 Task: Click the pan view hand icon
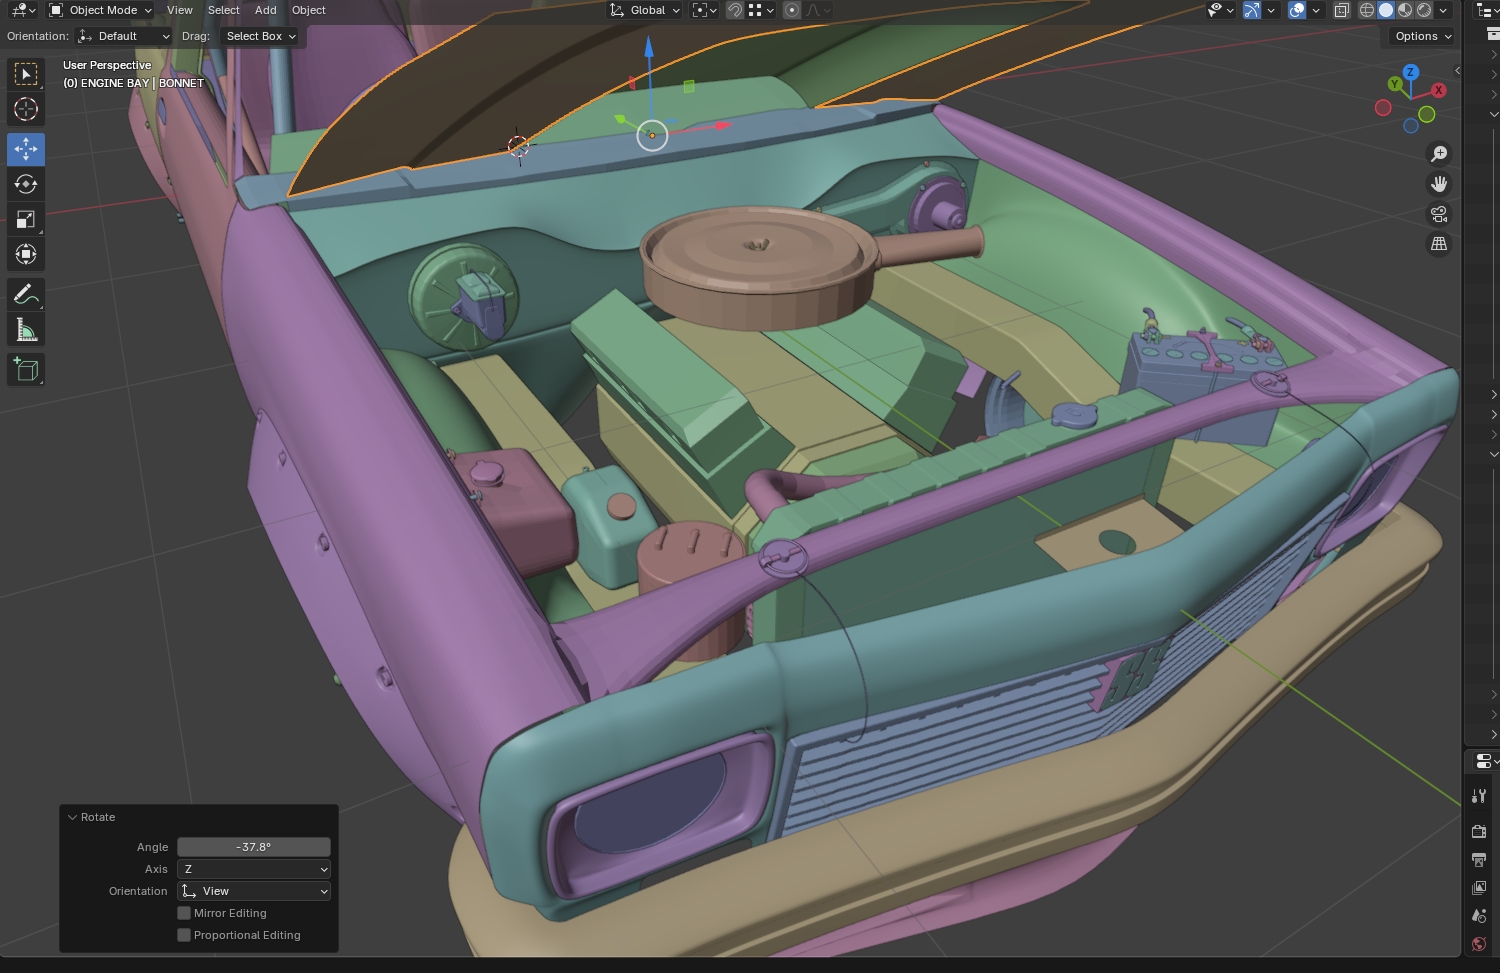(x=1439, y=184)
